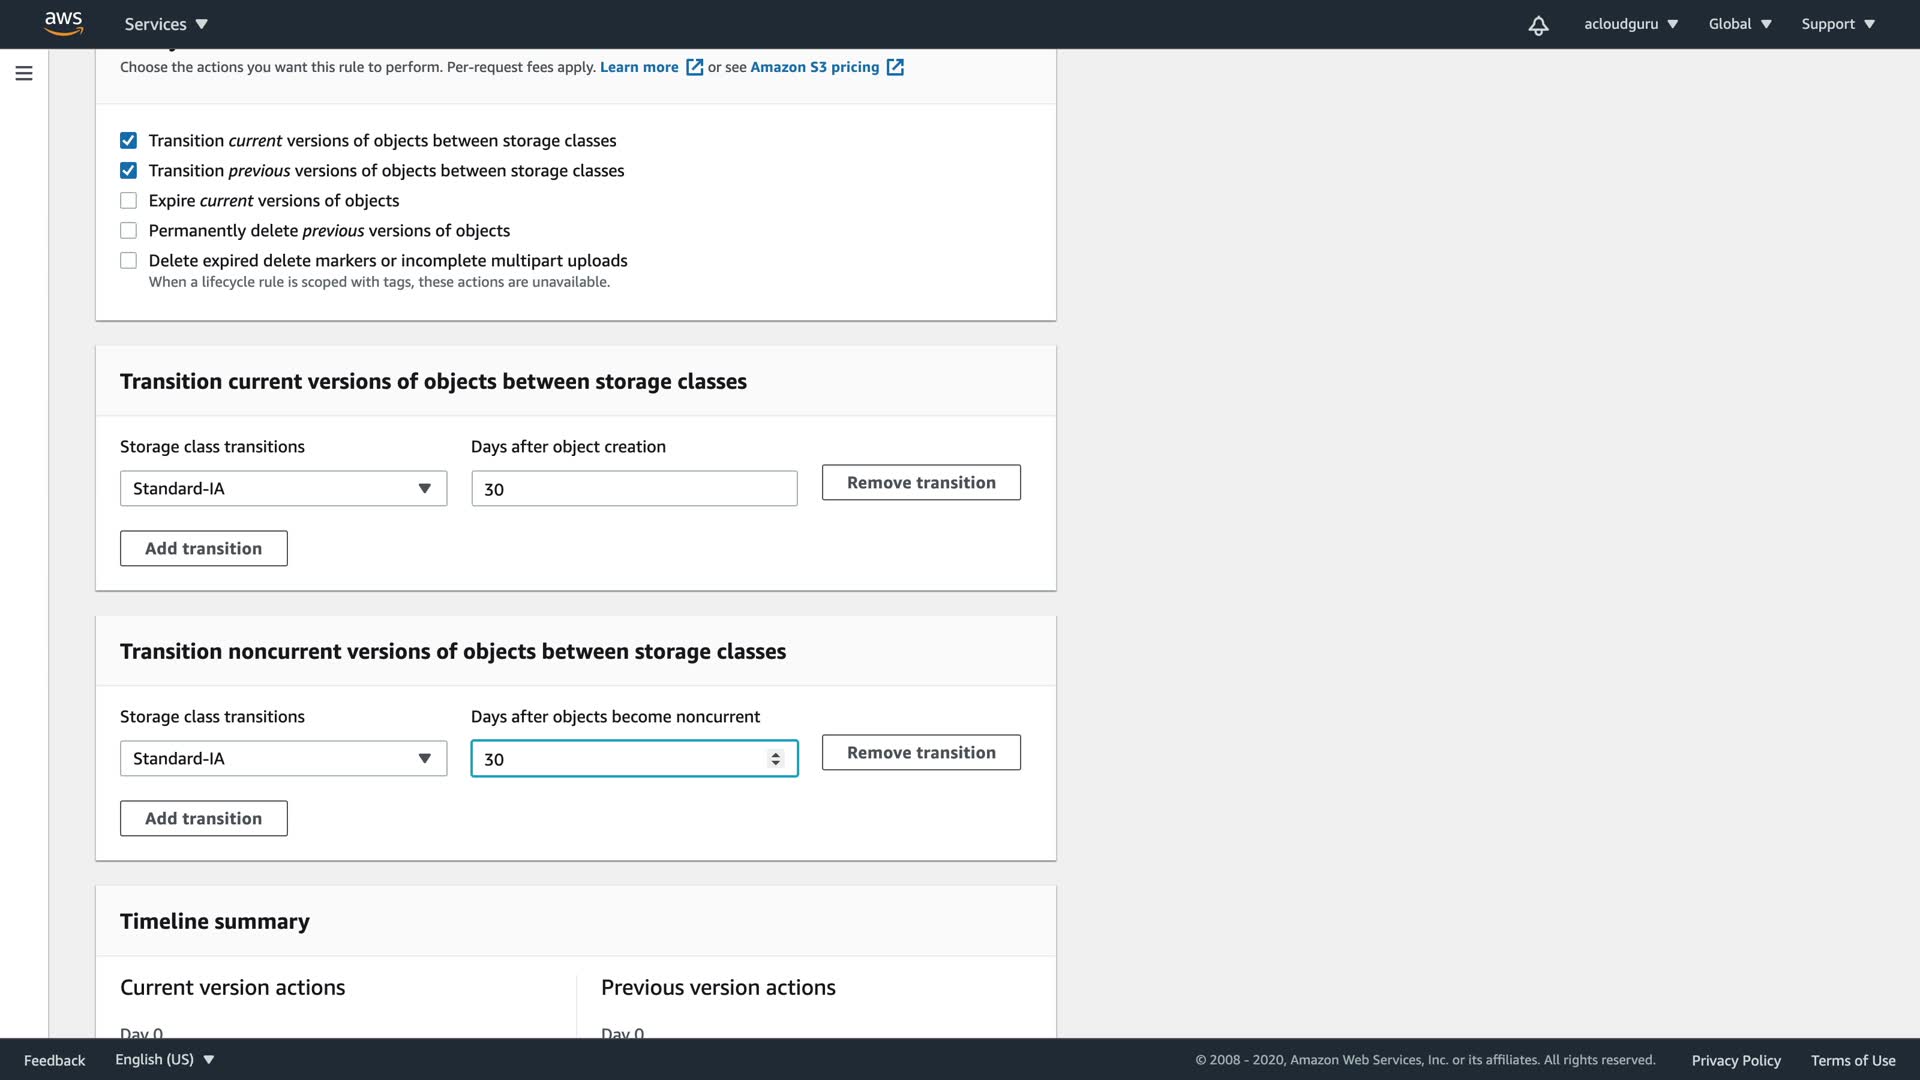This screenshot has height=1080, width=1920.
Task: Open the Support menu
Action: (x=1837, y=24)
